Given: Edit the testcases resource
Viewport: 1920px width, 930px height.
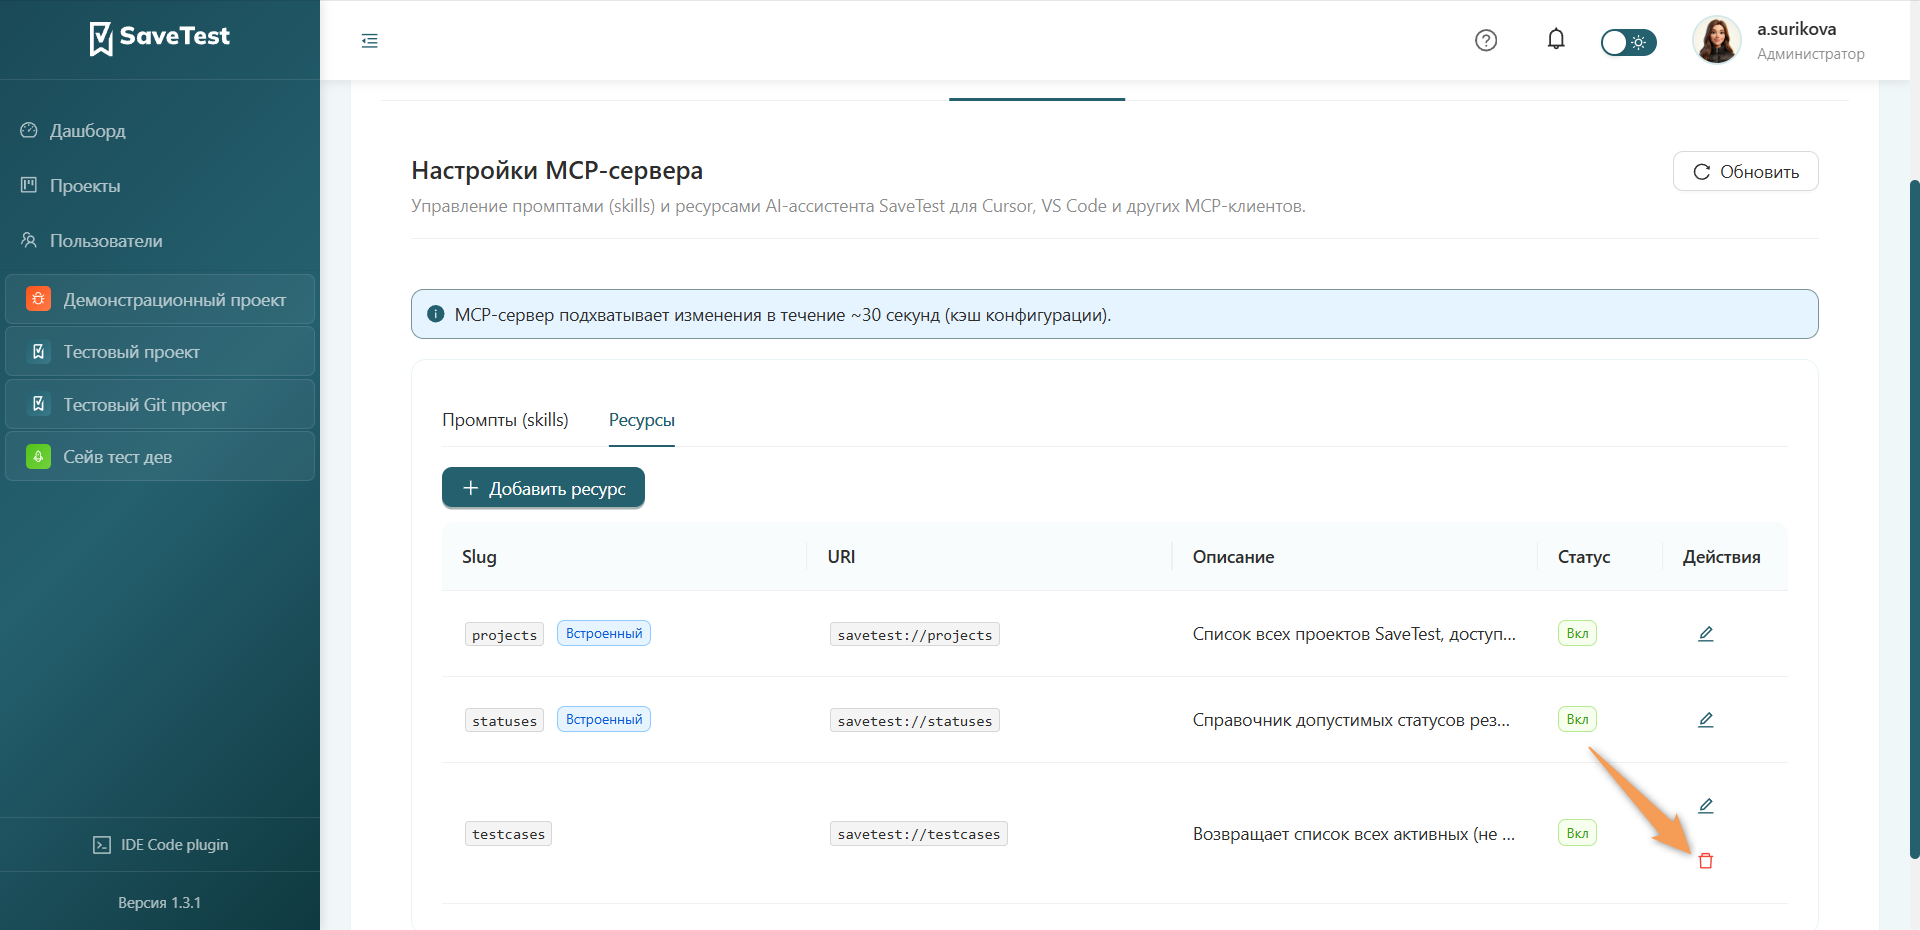Looking at the screenshot, I should click(1706, 806).
